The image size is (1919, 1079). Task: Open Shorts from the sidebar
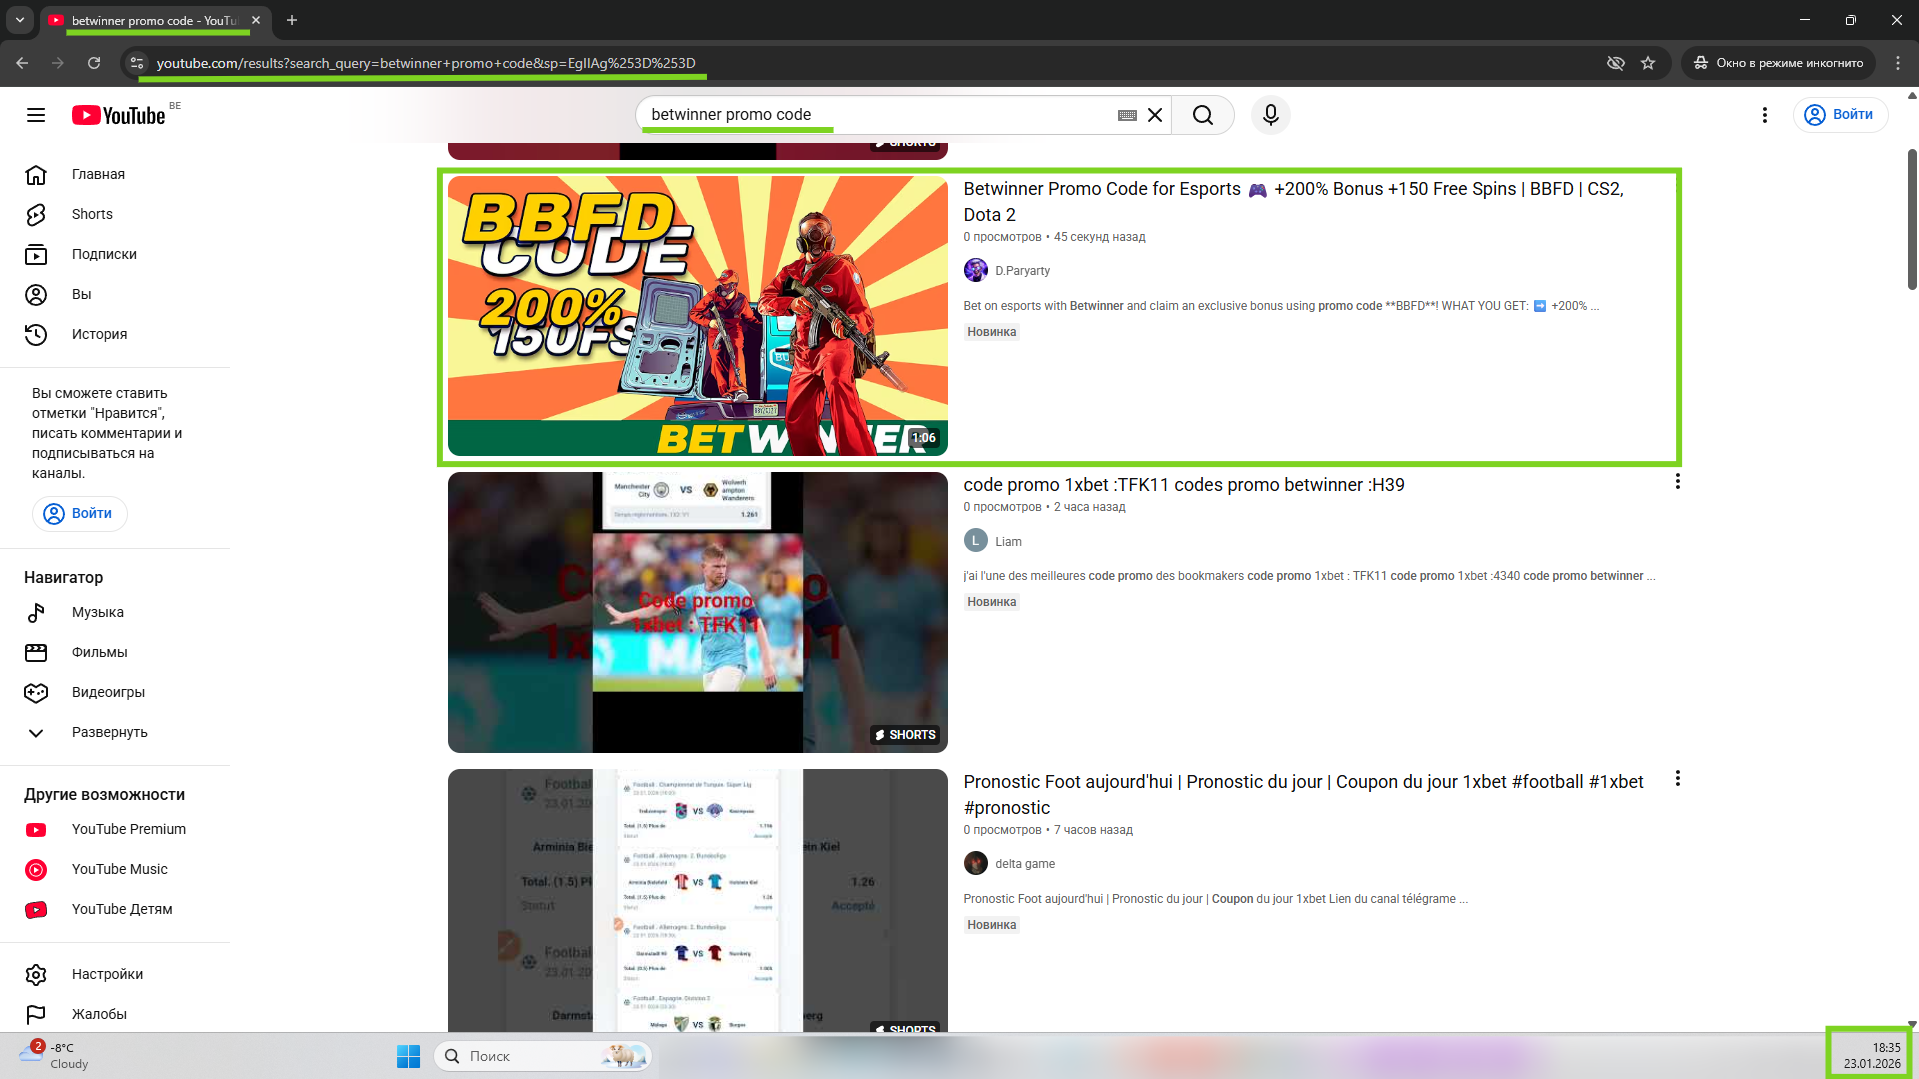pos(36,215)
